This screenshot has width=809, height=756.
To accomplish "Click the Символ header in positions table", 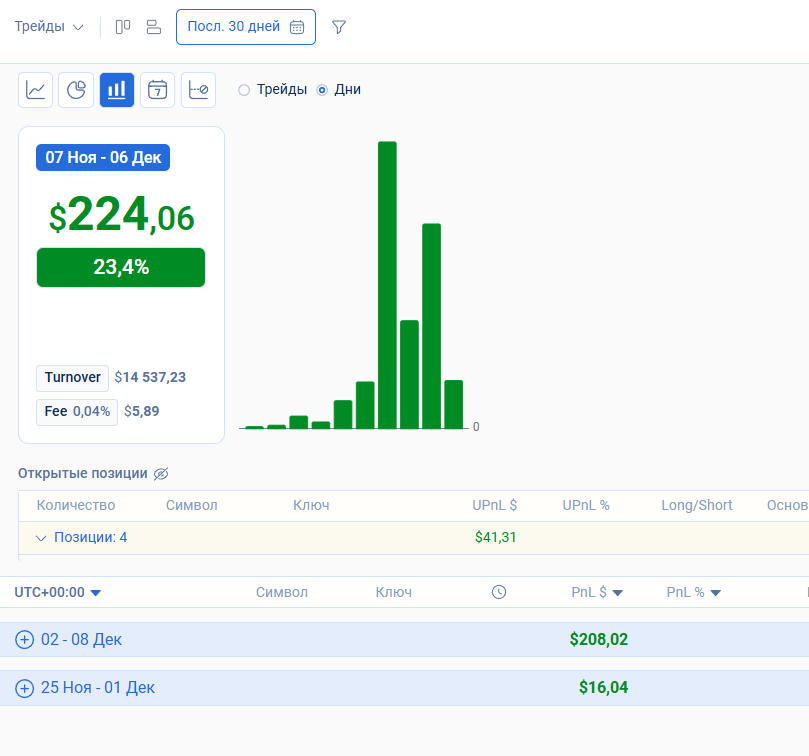I will (191, 505).
